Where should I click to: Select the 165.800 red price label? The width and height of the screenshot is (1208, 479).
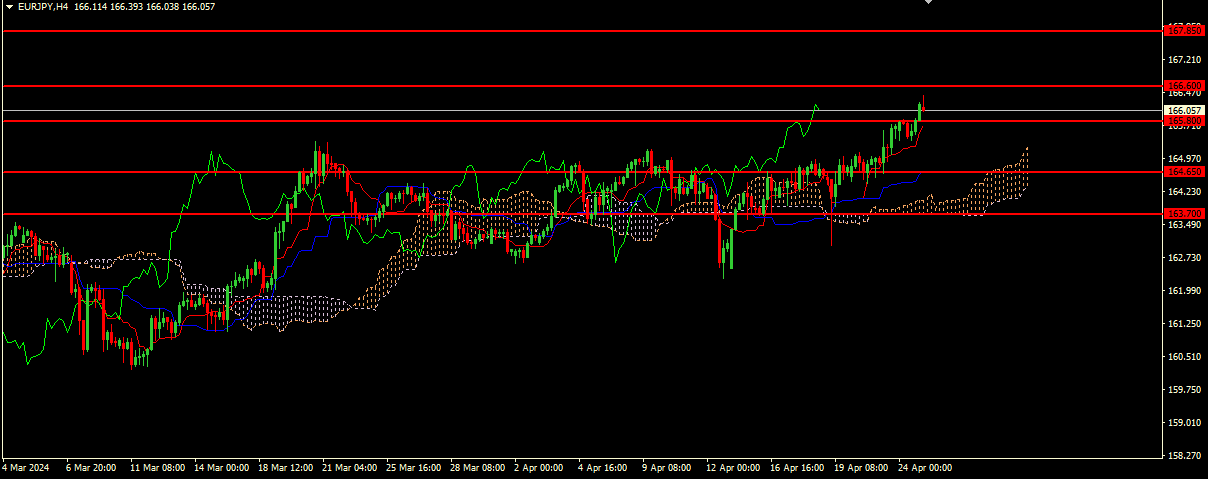pos(1184,121)
